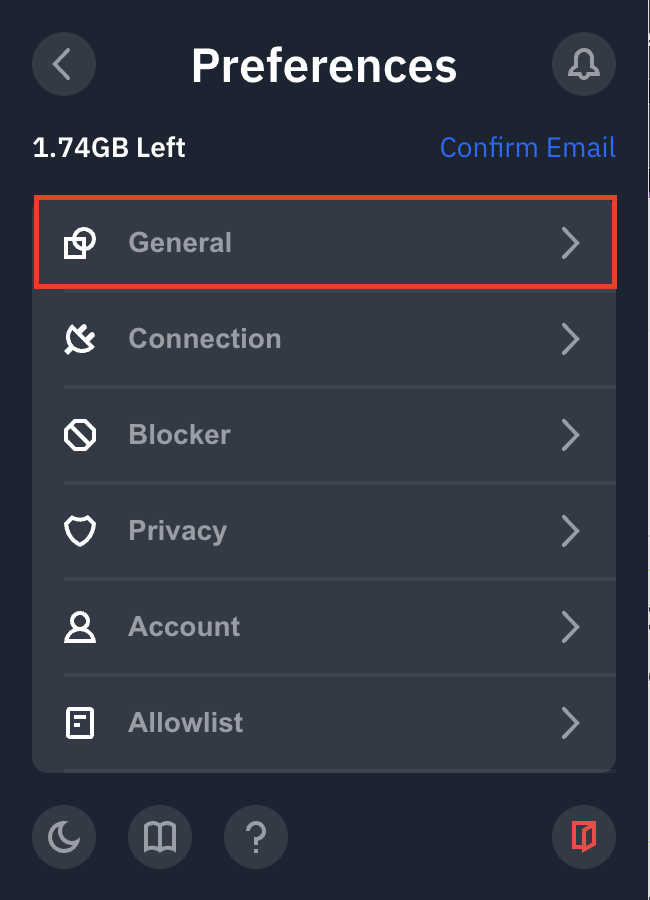Expand the Blocker row chevron
The image size is (650, 900).
click(x=570, y=435)
